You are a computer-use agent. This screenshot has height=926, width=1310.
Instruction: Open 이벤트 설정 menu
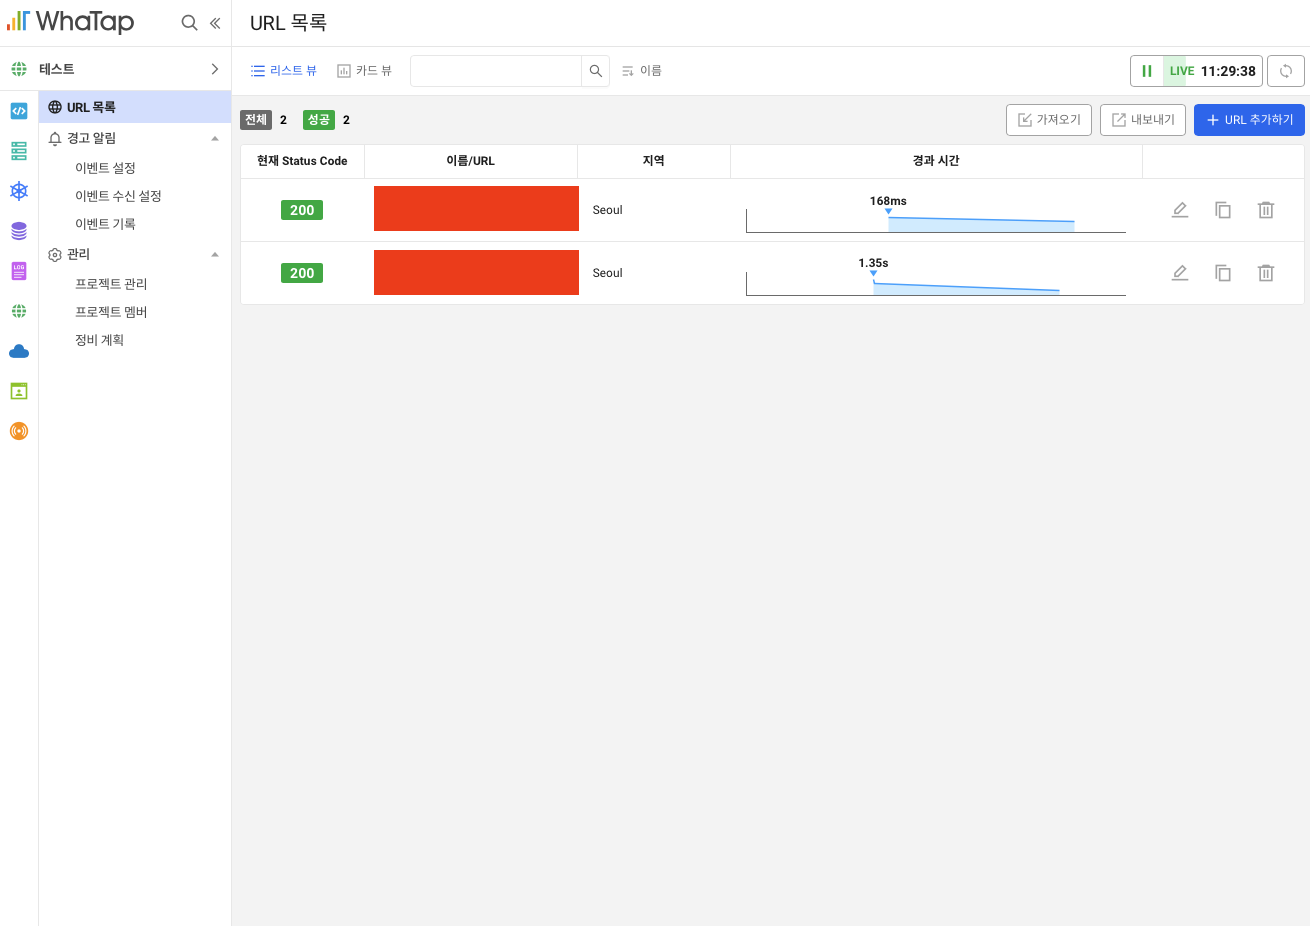[x=105, y=168]
